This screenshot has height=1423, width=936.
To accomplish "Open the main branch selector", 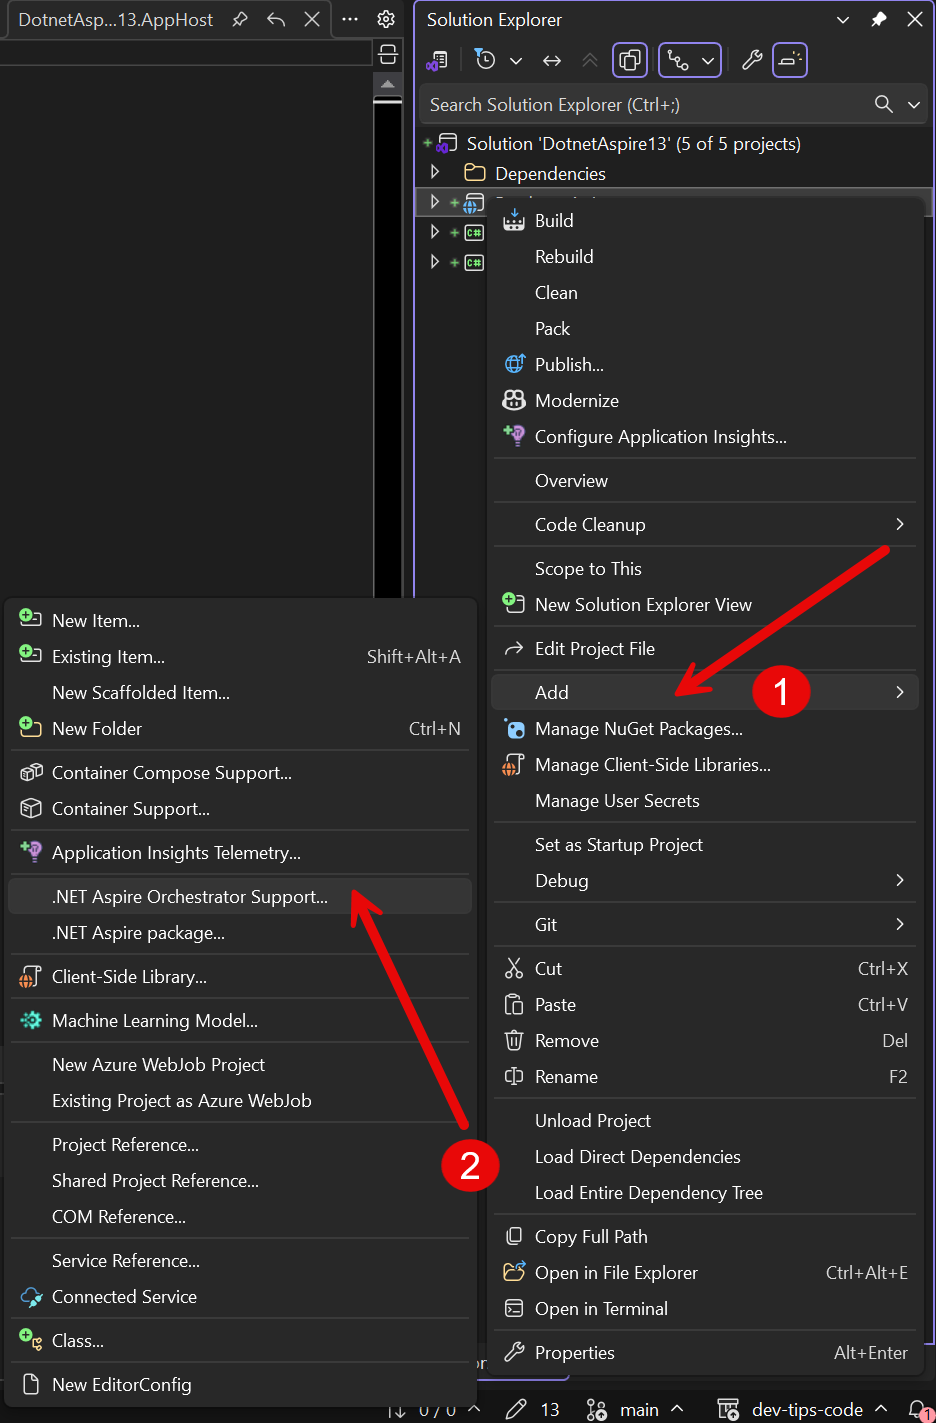I will (638, 1409).
